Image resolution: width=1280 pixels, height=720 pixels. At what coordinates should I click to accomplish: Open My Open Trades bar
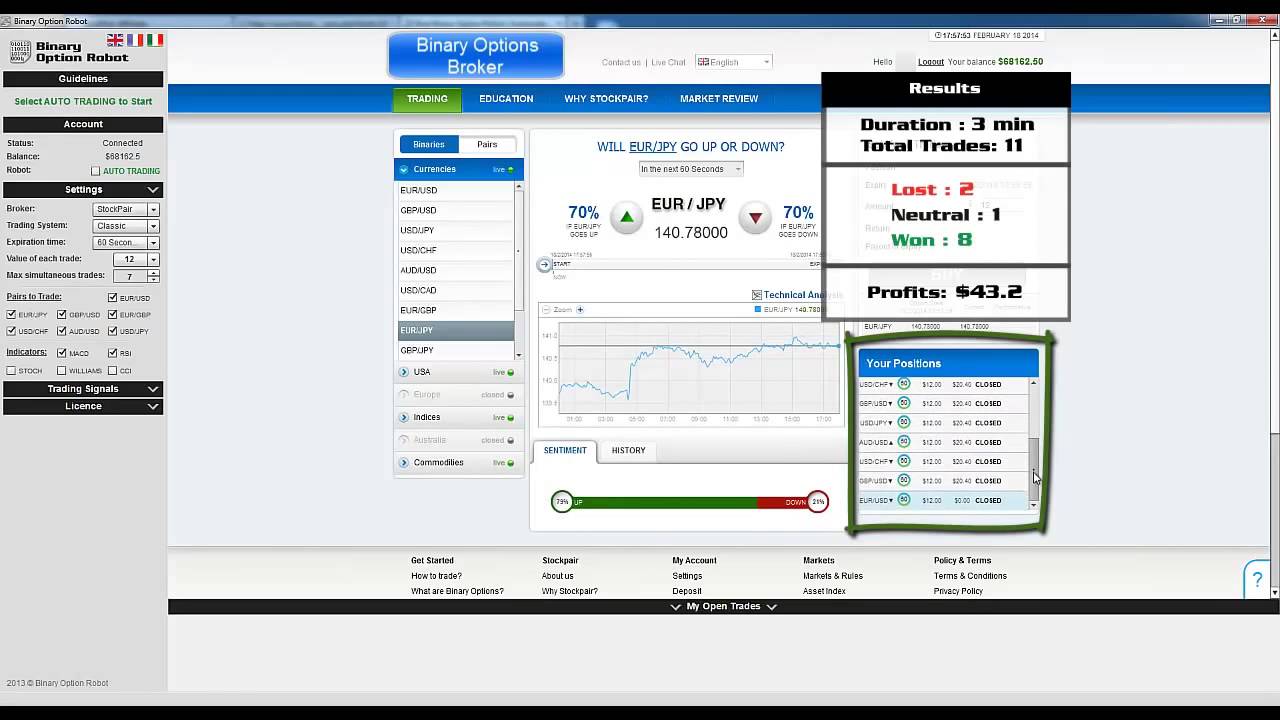tap(723, 607)
